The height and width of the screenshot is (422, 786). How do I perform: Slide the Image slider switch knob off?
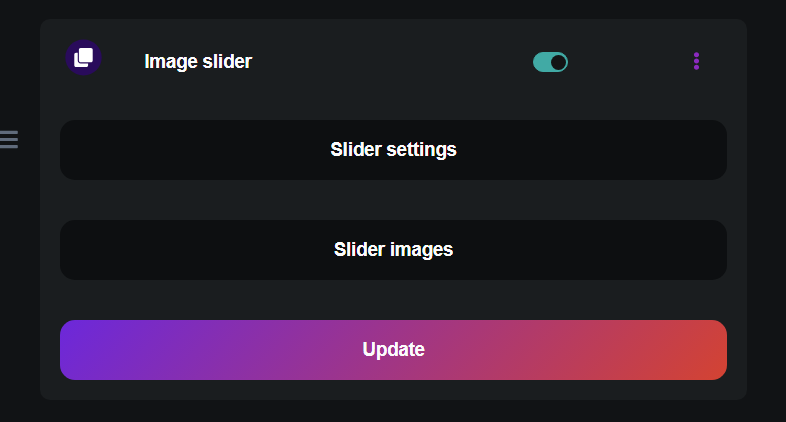point(558,62)
